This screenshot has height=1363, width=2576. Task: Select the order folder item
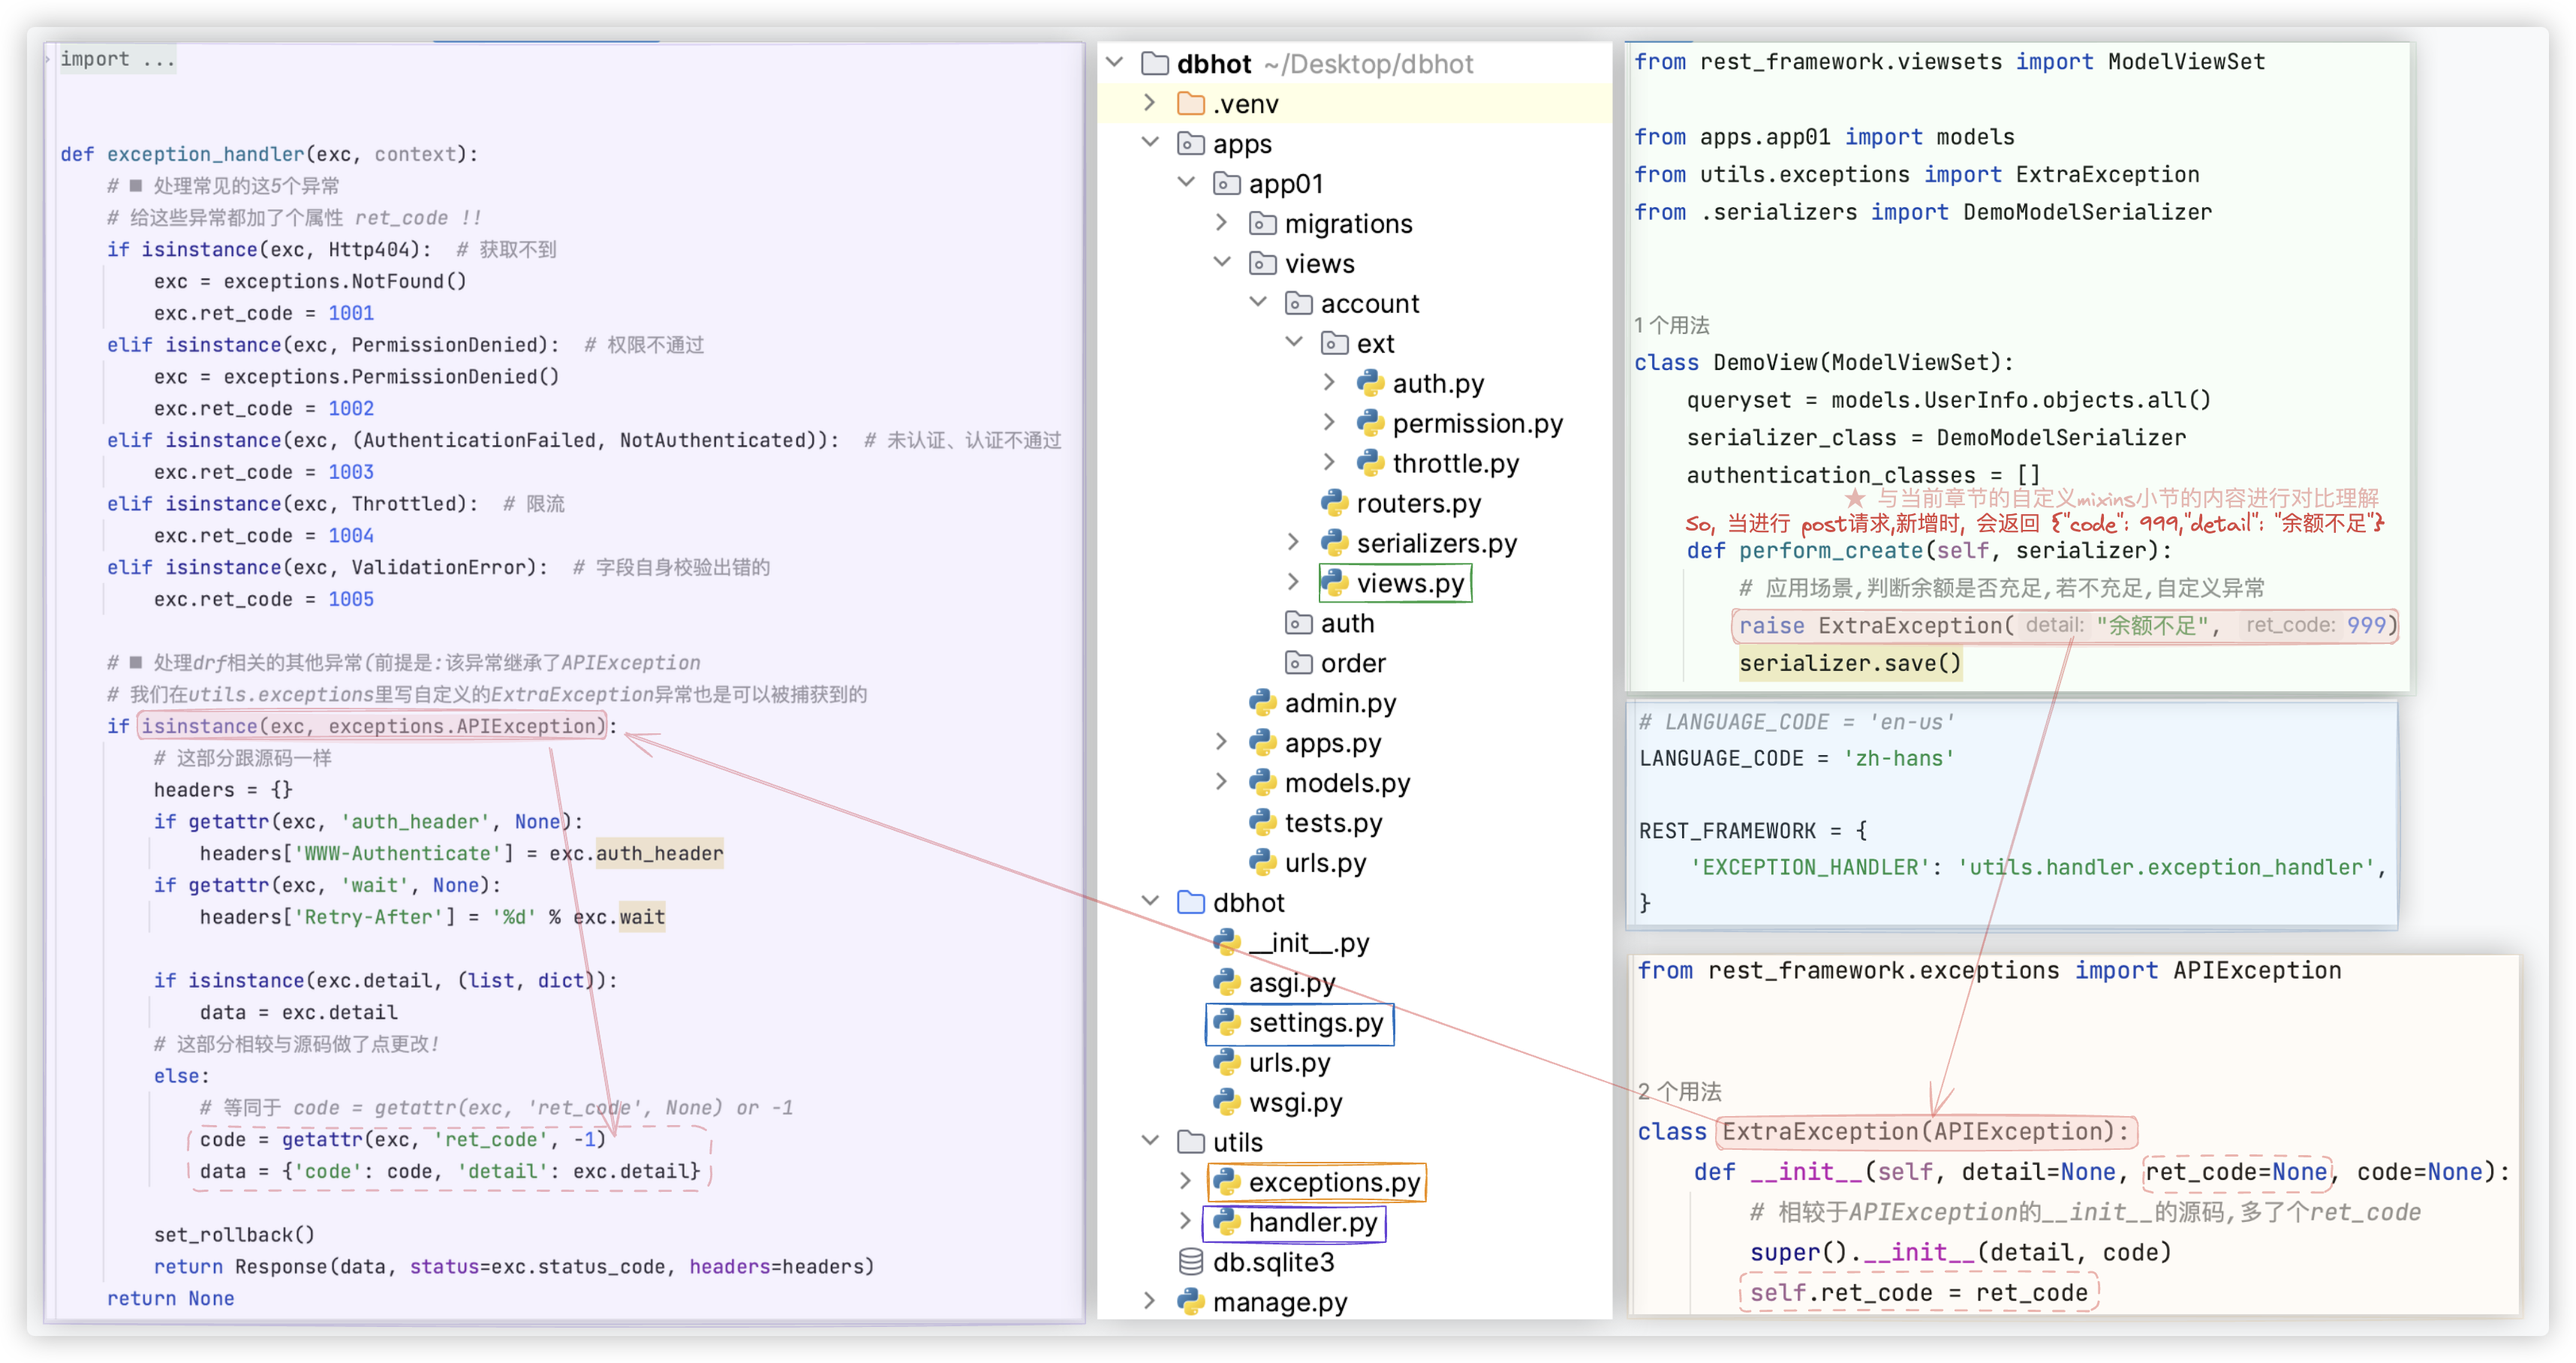1352,663
